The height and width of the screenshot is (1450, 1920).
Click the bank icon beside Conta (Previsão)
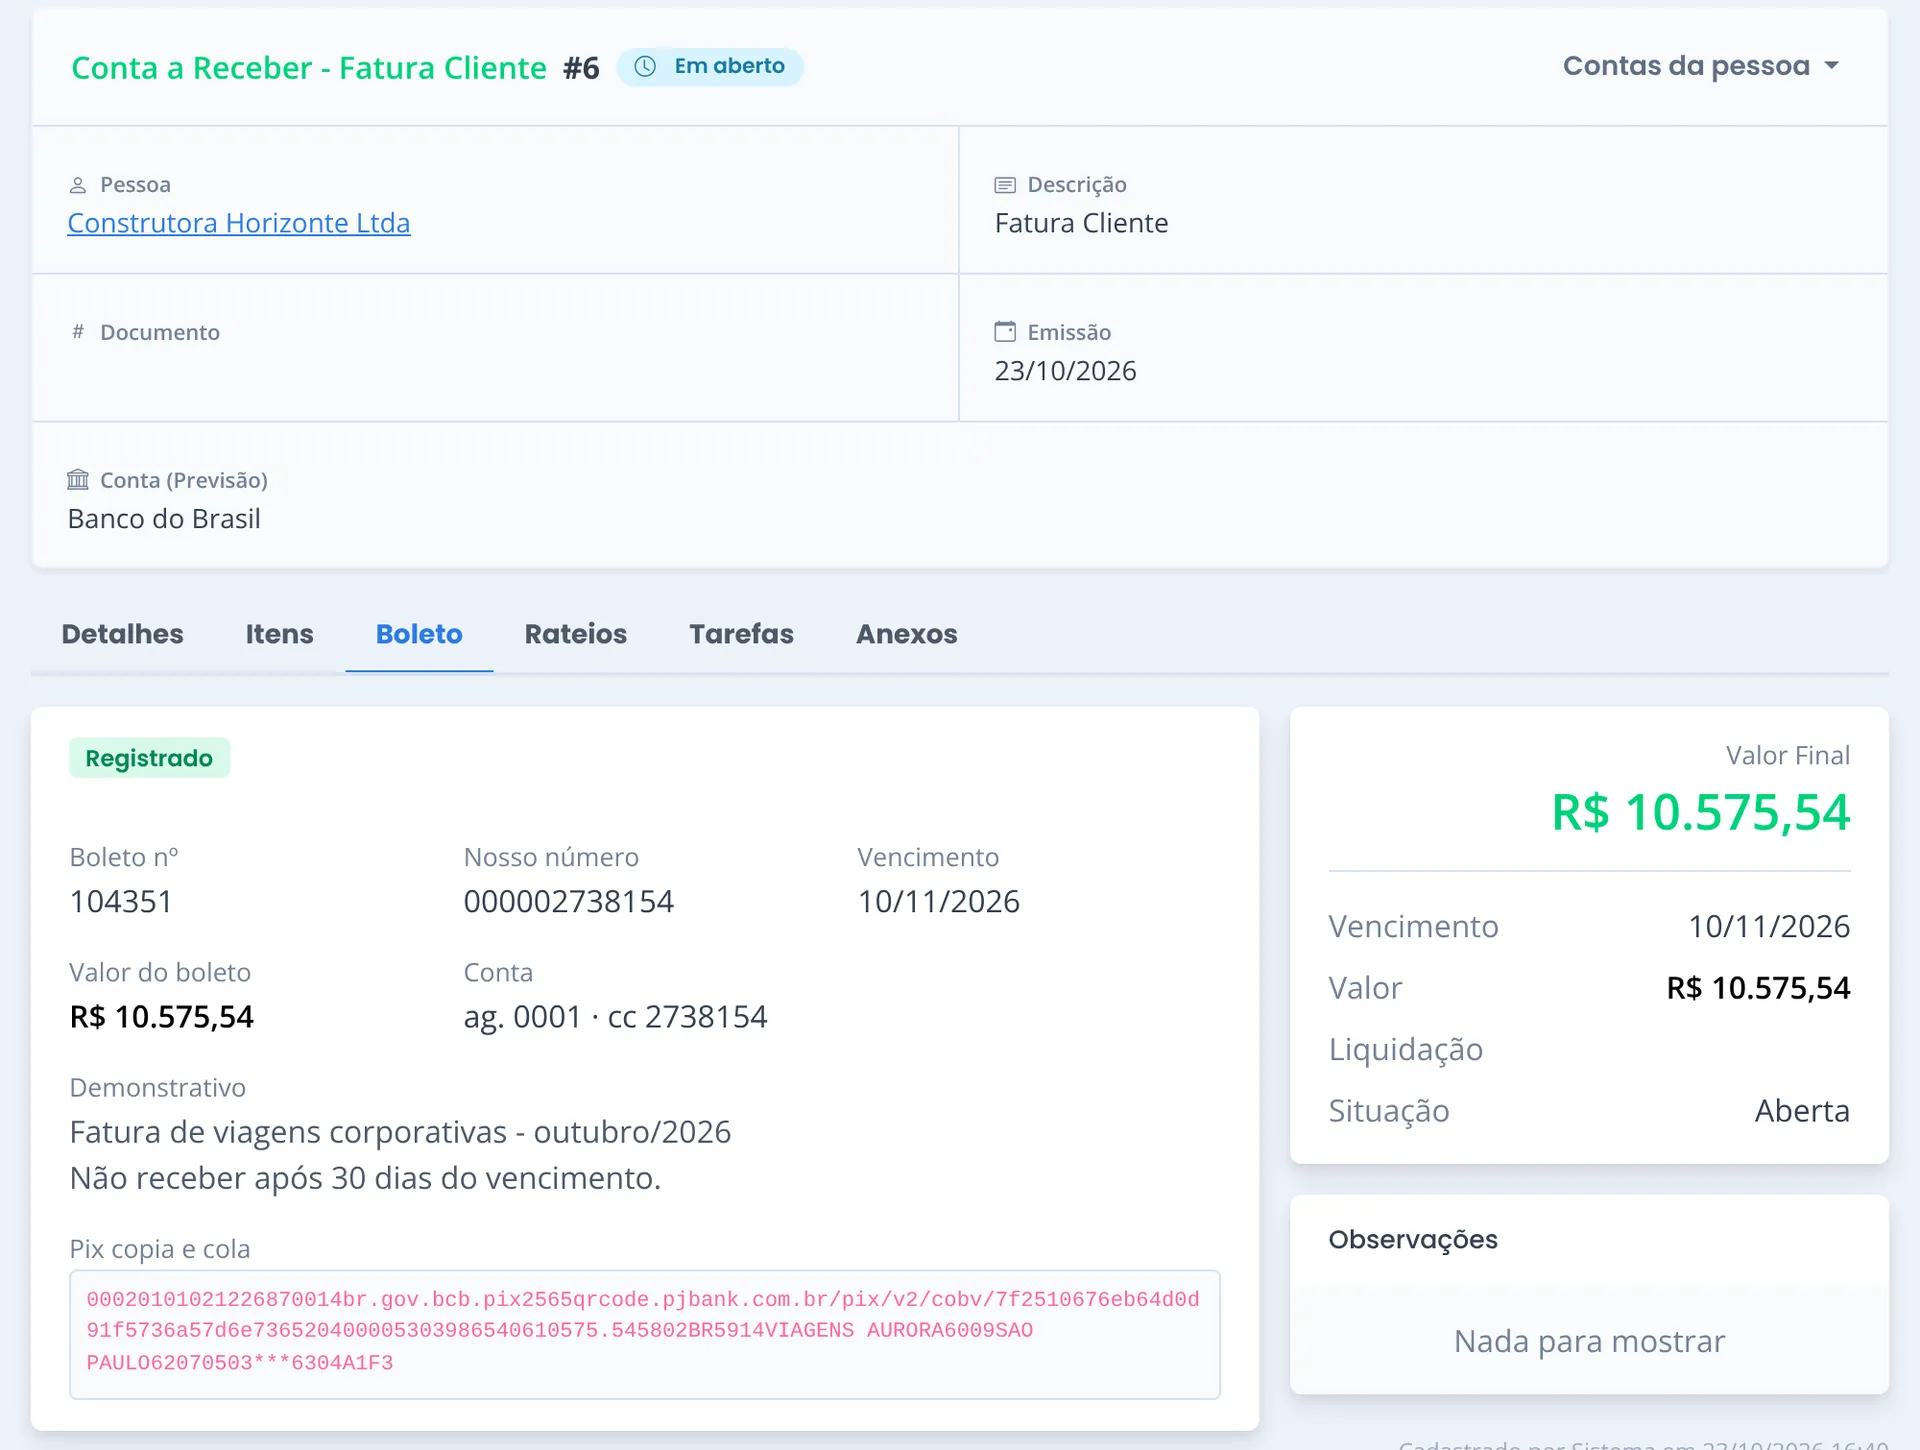78,480
